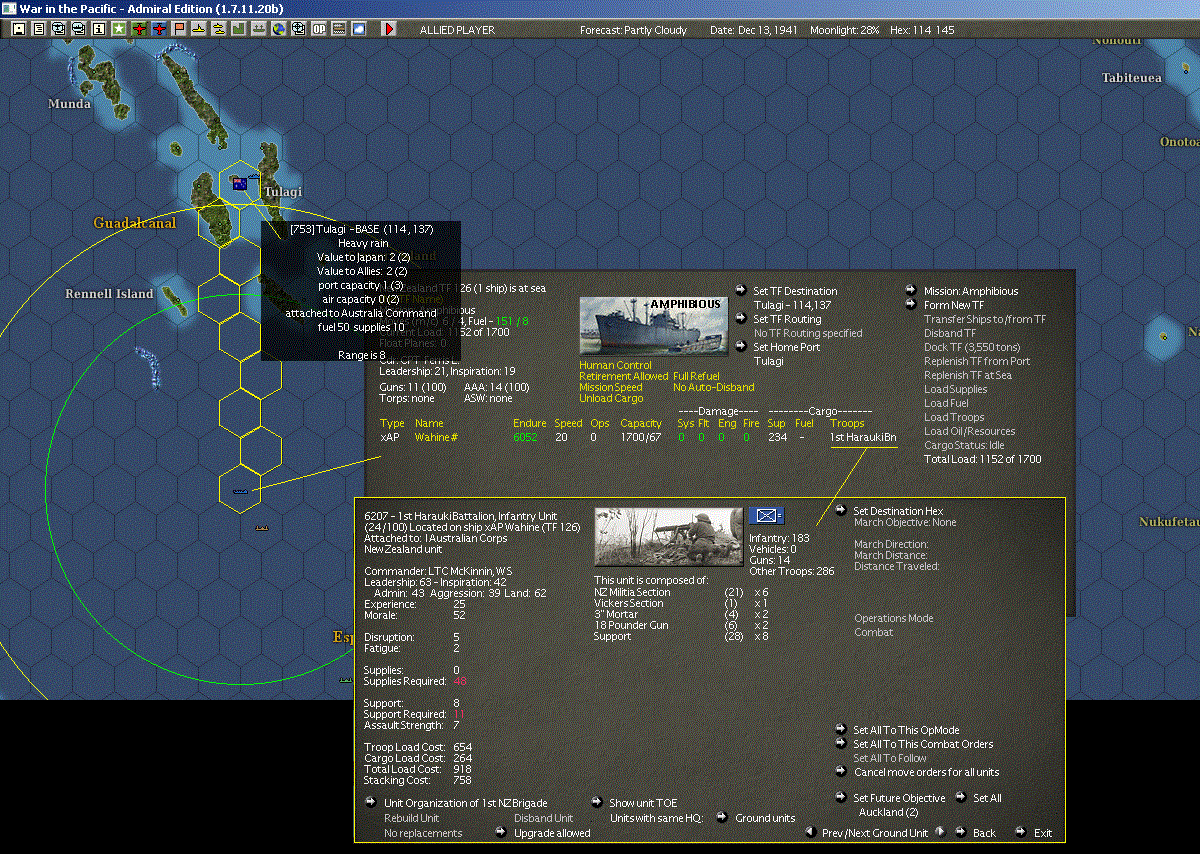Click Set TF Destination
The height and width of the screenshot is (854, 1200).
[795, 291]
